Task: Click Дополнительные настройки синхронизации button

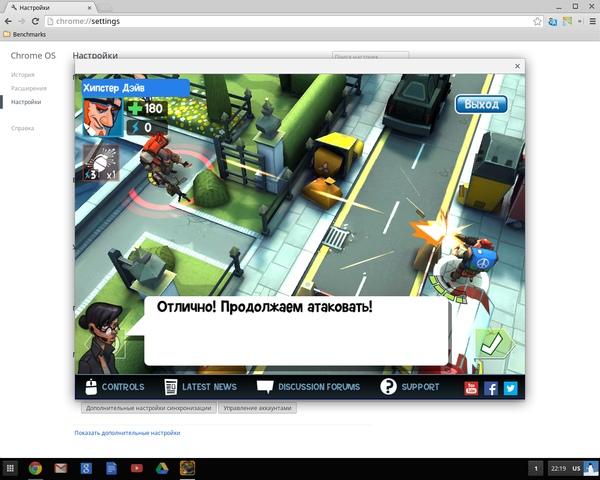Action: click(x=148, y=408)
